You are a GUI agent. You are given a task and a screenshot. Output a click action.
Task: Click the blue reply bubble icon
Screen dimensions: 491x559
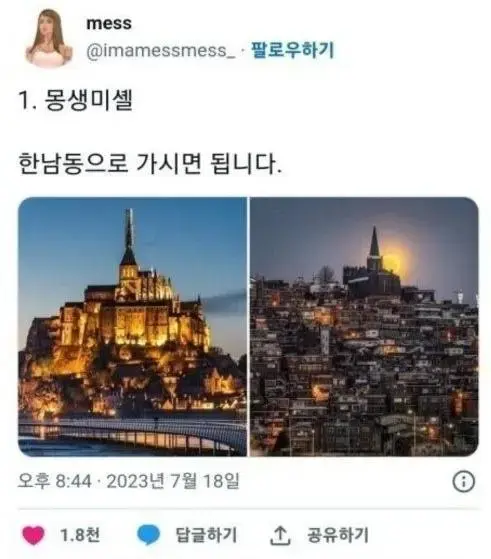[x=148, y=535]
